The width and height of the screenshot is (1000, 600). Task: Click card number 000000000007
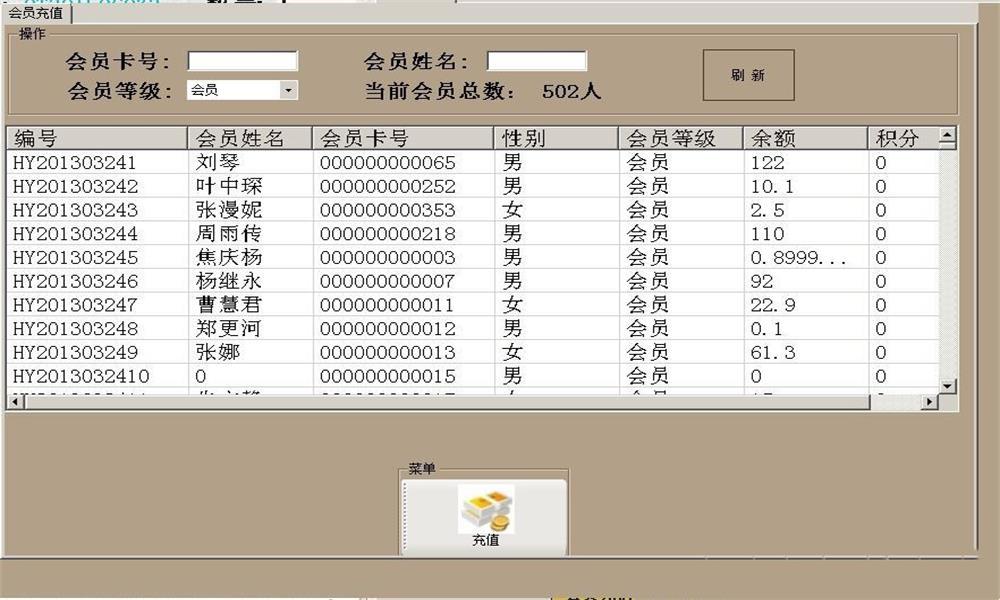click(388, 281)
